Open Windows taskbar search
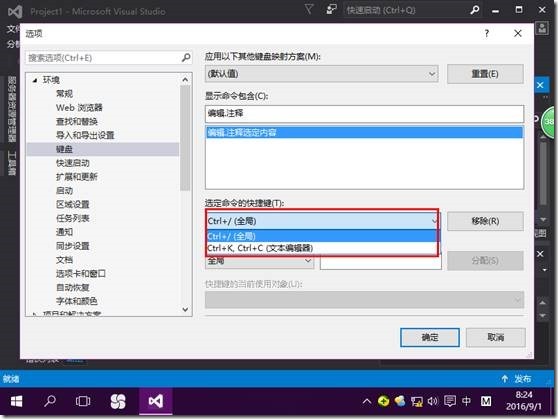Screen dimensions: 558x419 pos(49,402)
